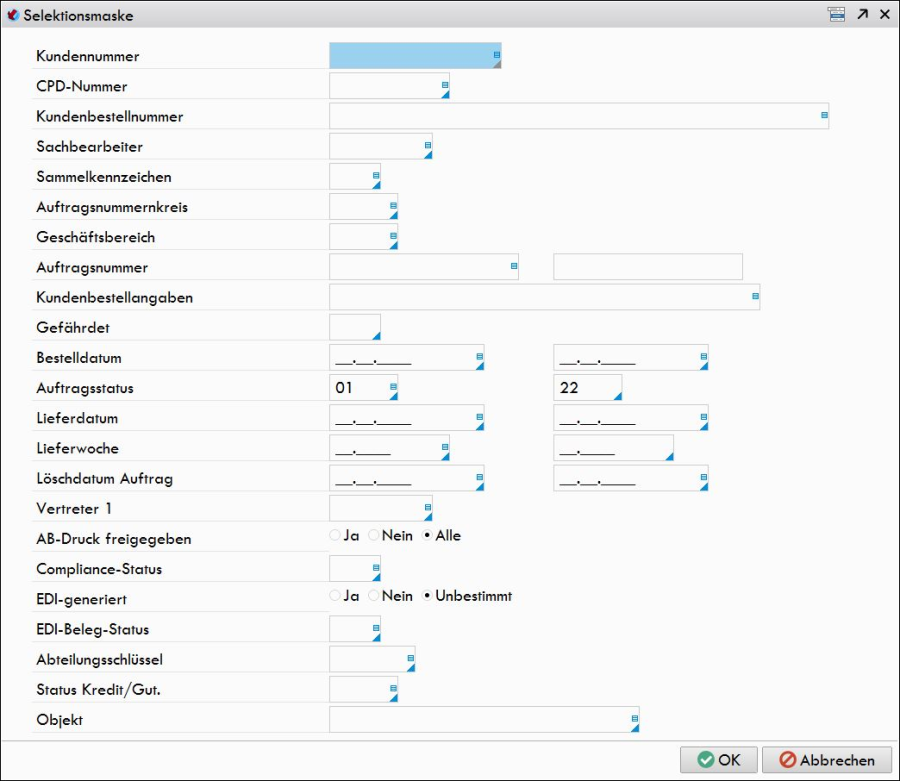Screen dimensions: 900x781
Task: Click into the Kundenbestellangaben text field
Action: tap(544, 297)
